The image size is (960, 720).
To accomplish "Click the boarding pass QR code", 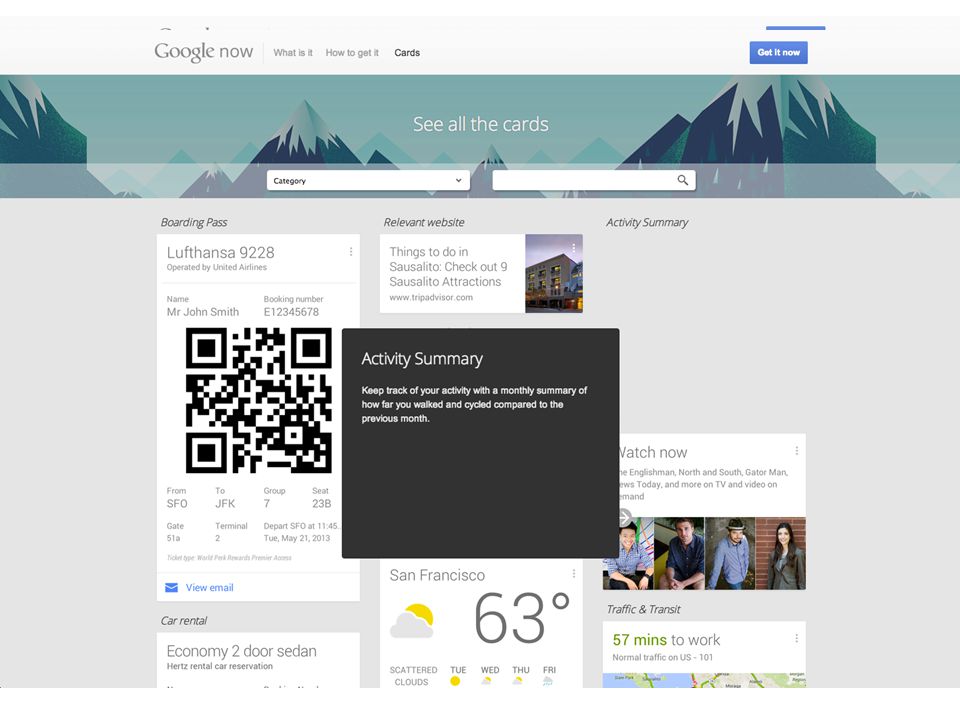I will click(x=259, y=400).
